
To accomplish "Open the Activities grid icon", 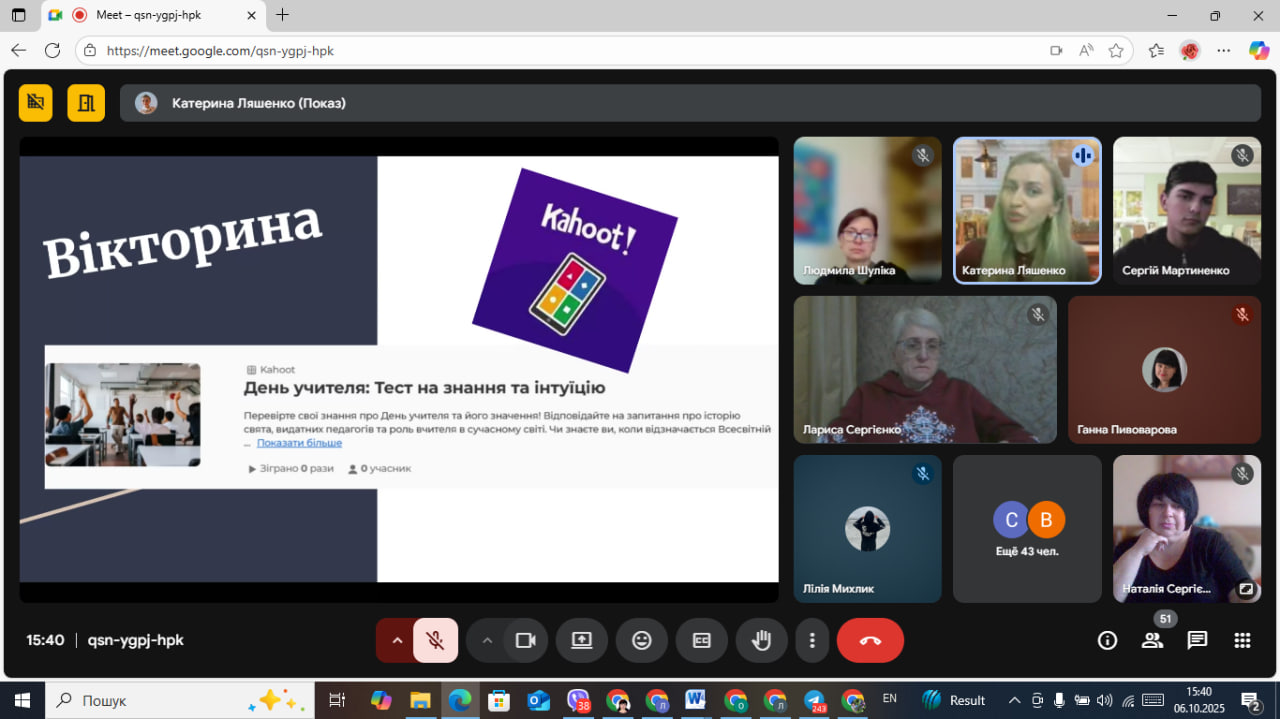I will pos(1242,641).
